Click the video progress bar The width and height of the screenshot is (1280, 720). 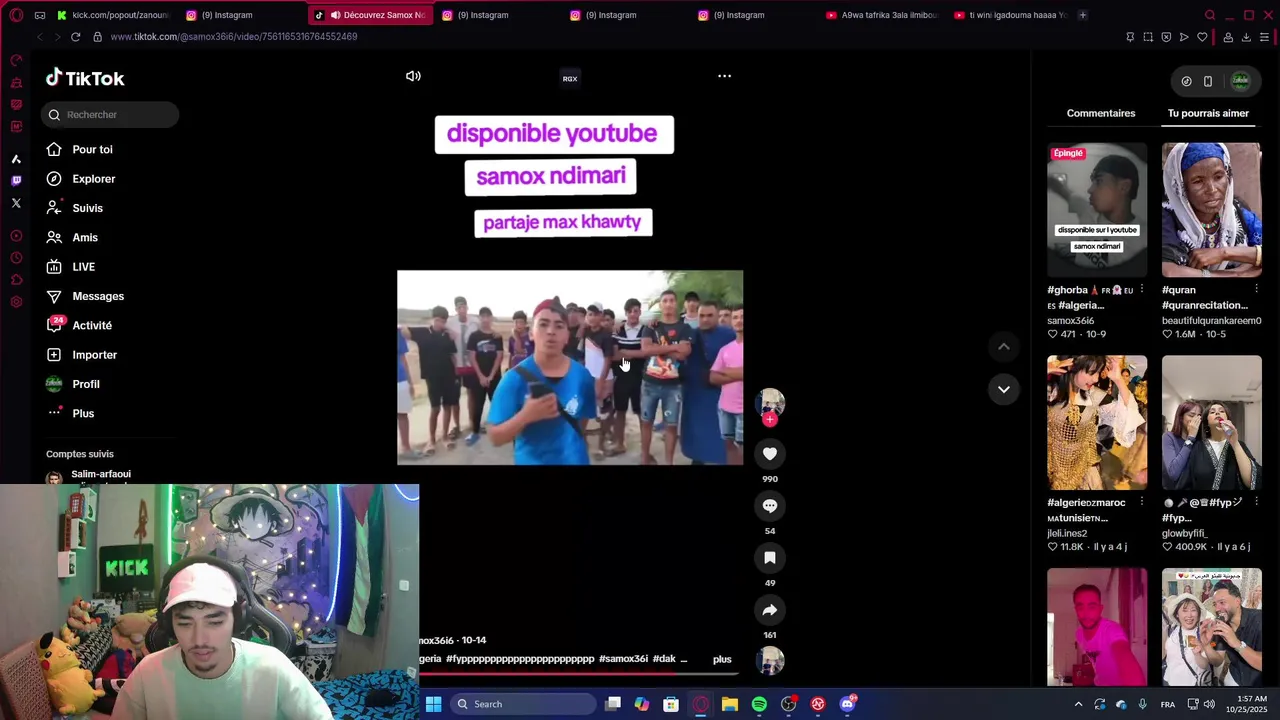point(580,673)
